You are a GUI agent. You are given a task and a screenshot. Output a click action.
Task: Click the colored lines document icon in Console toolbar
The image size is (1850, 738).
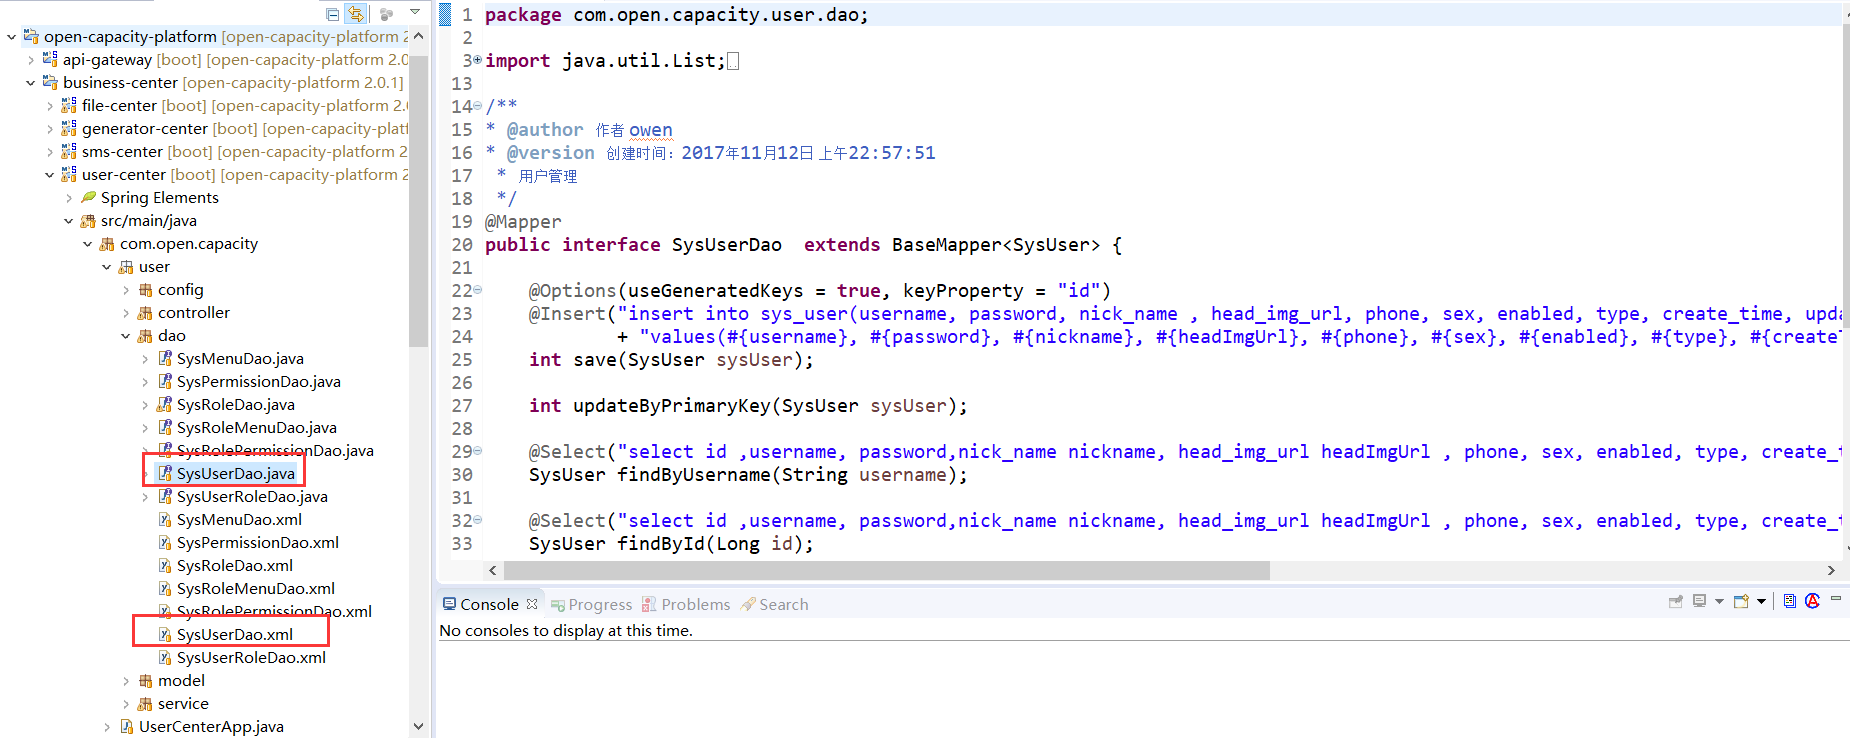point(1790,601)
